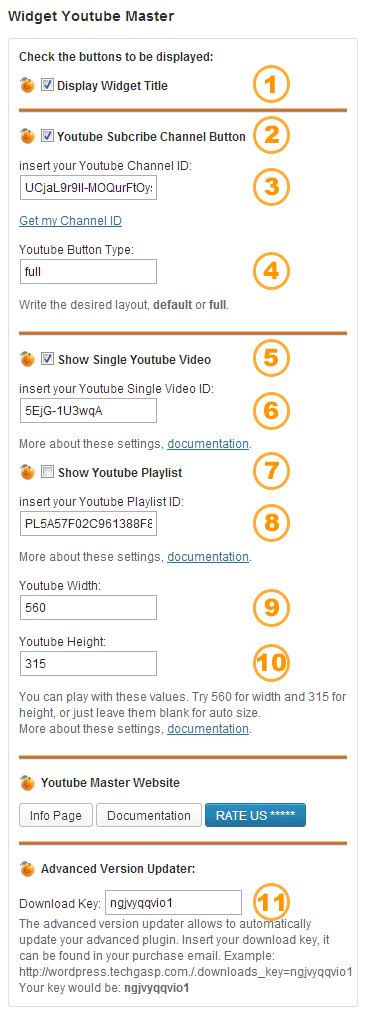Click the circled number 11 marker
366x1015 pixels.
[x=271, y=902]
